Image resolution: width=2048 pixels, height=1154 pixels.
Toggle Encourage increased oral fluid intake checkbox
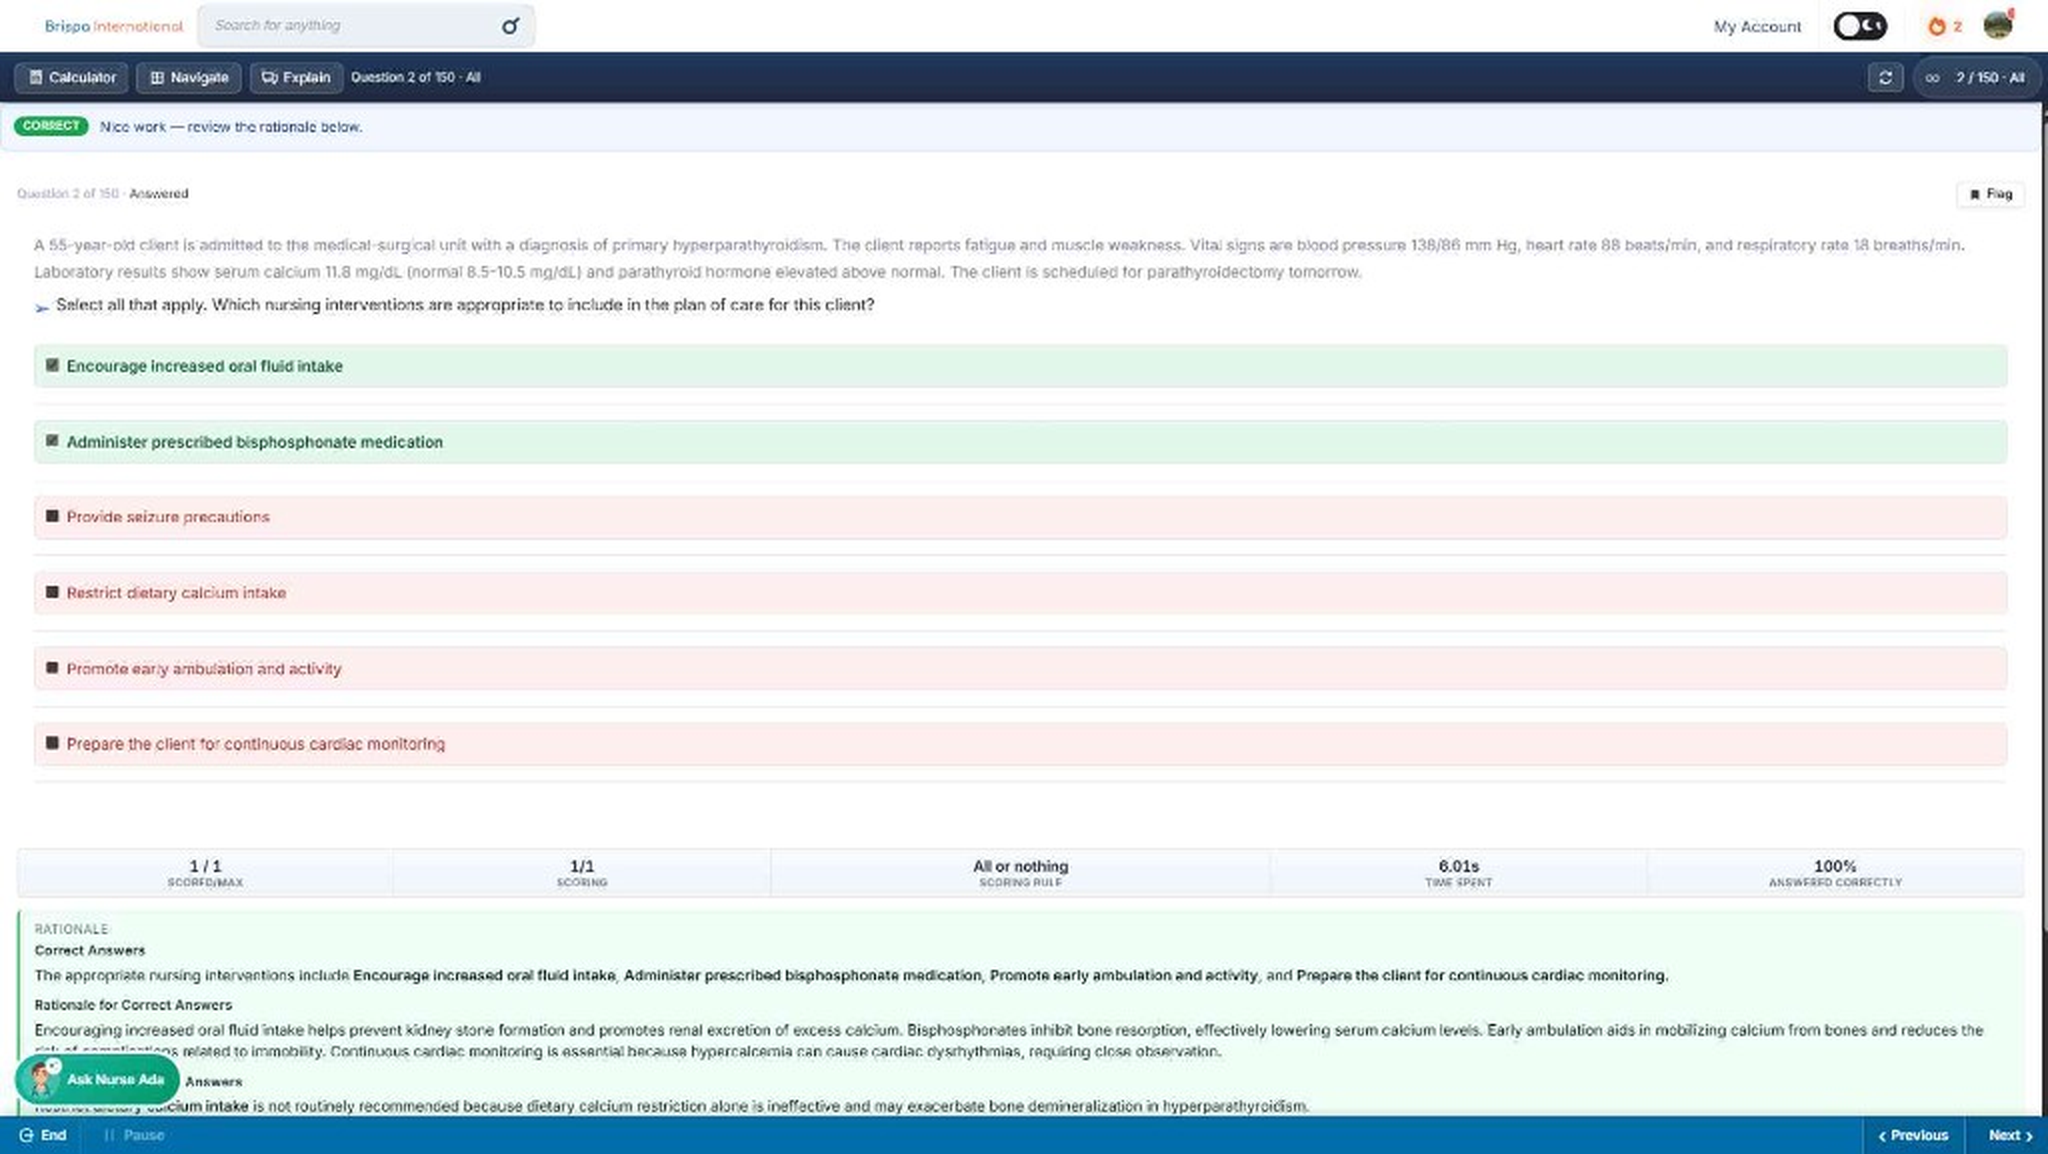coord(52,365)
